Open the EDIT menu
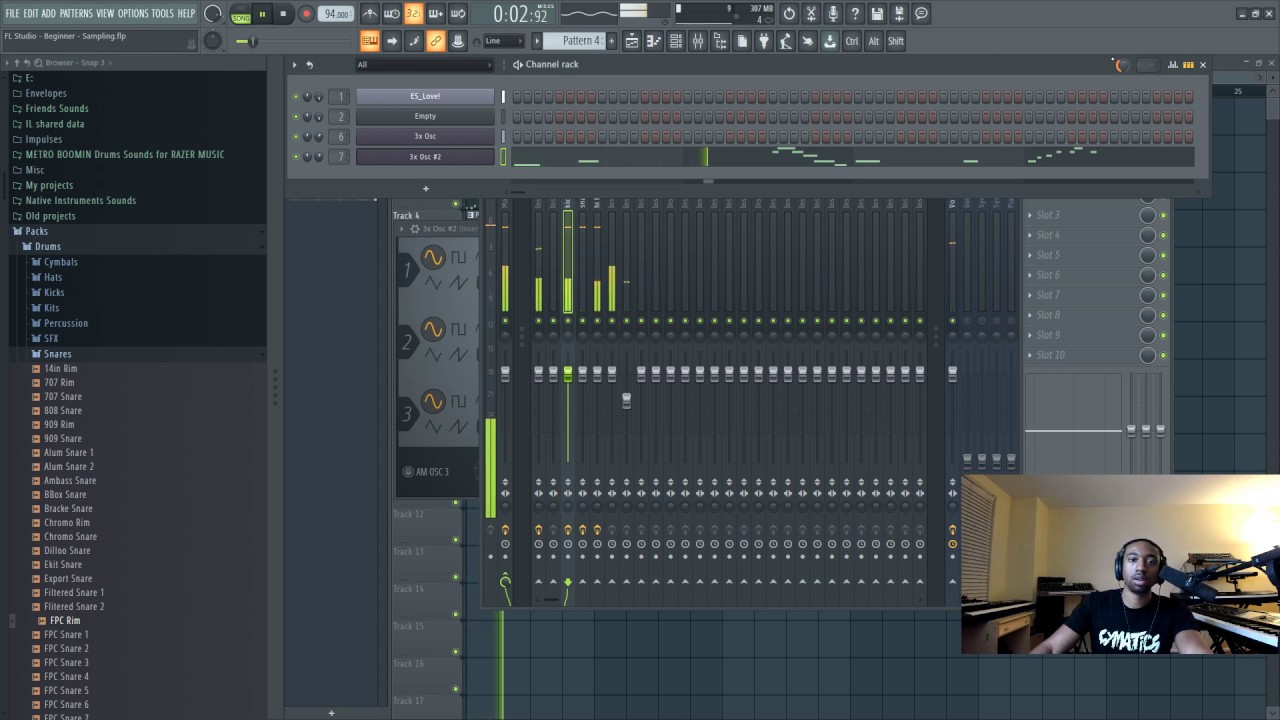The width and height of the screenshot is (1280, 720). point(31,14)
